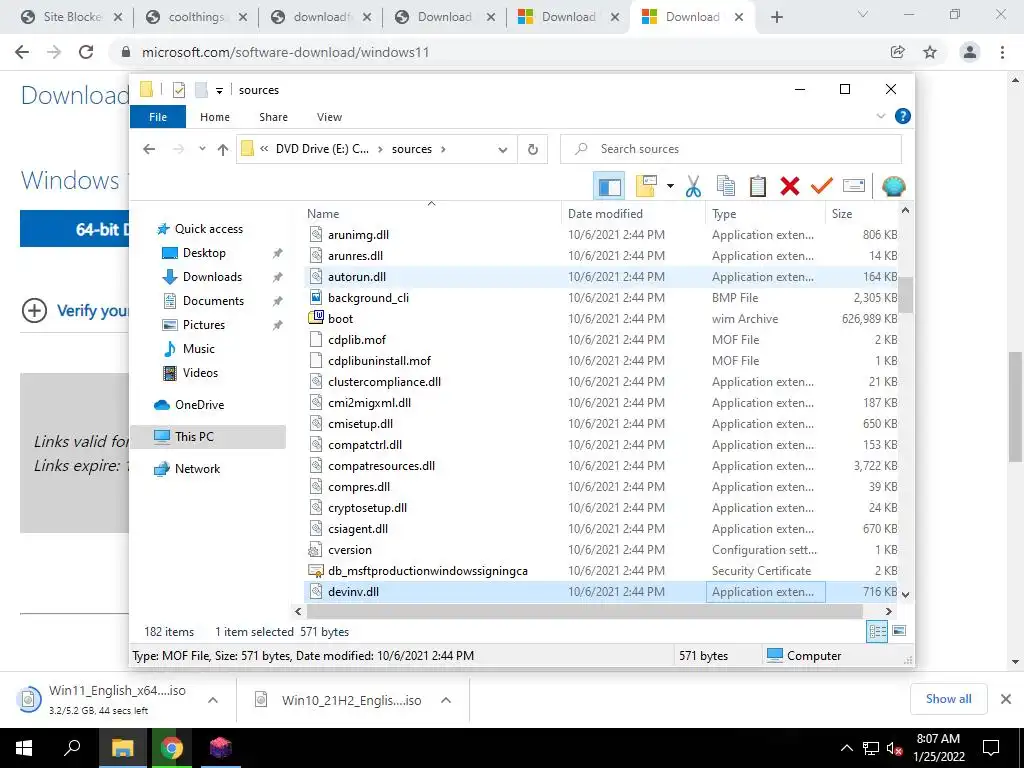Toggle the navigation pane button in toolbar

[609, 187]
